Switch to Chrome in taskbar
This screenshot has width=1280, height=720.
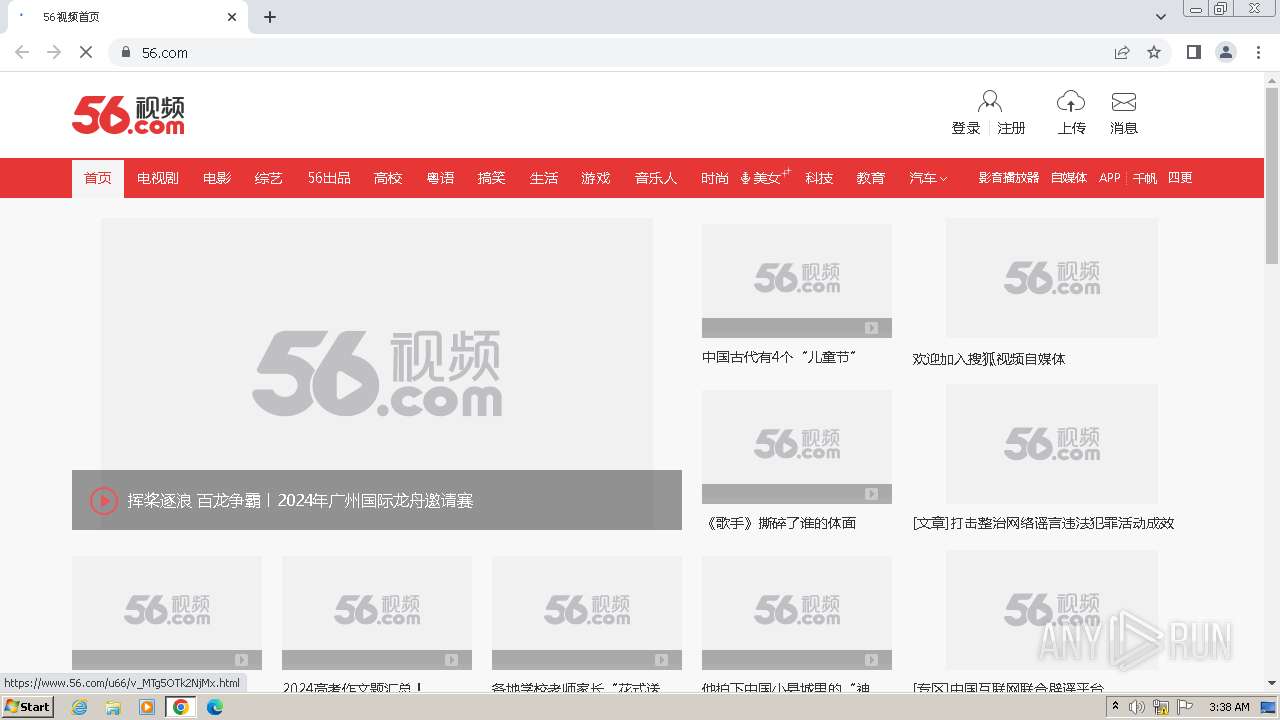[181, 707]
